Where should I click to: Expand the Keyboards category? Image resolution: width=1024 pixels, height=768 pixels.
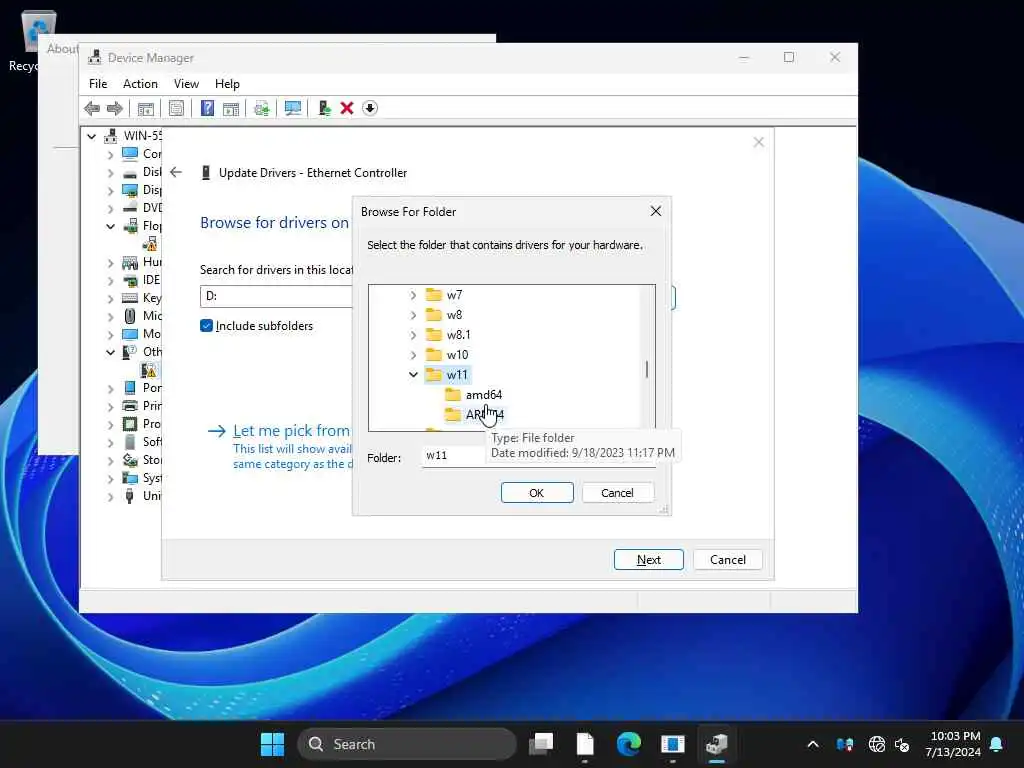(x=110, y=299)
